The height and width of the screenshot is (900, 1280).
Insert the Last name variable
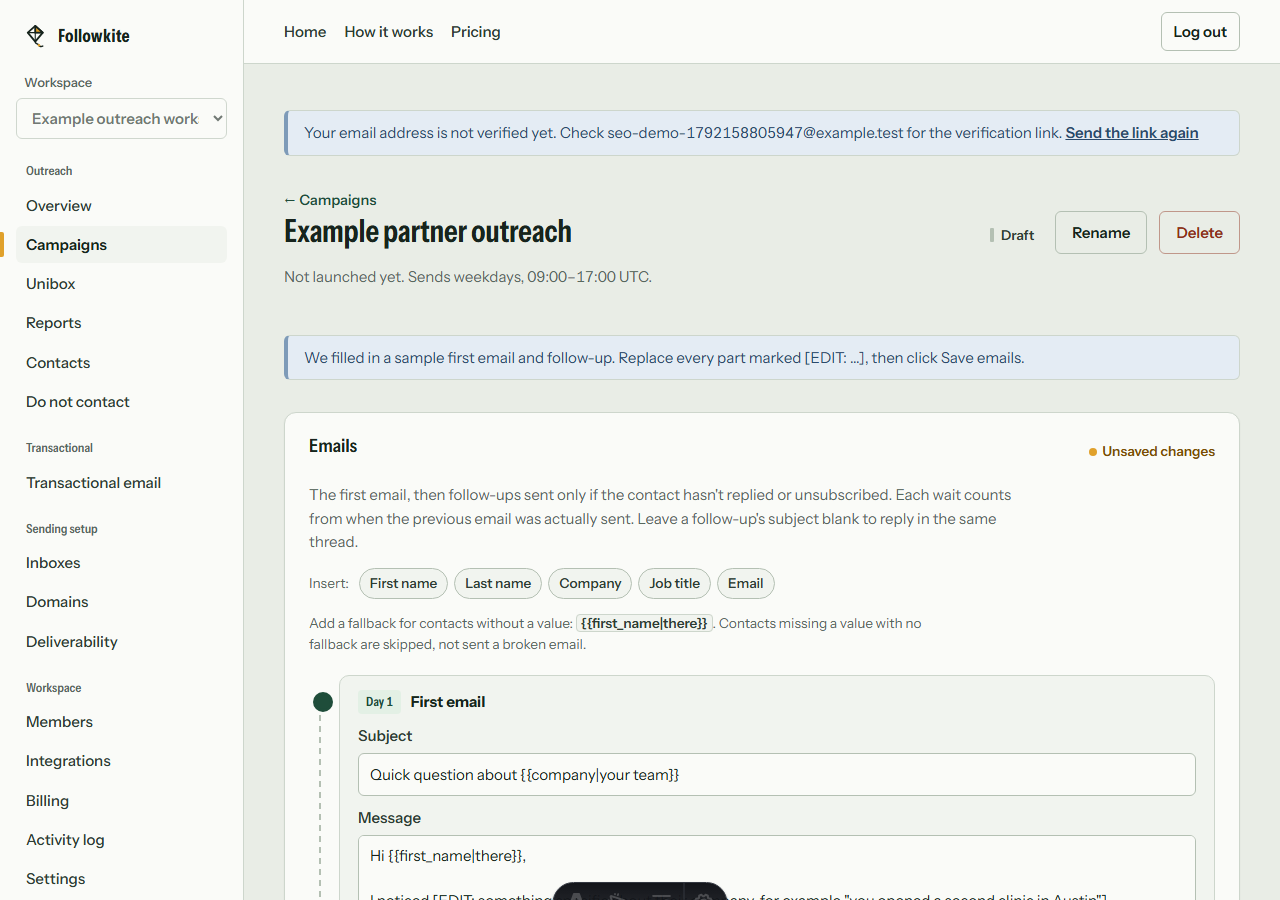click(x=498, y=584)
